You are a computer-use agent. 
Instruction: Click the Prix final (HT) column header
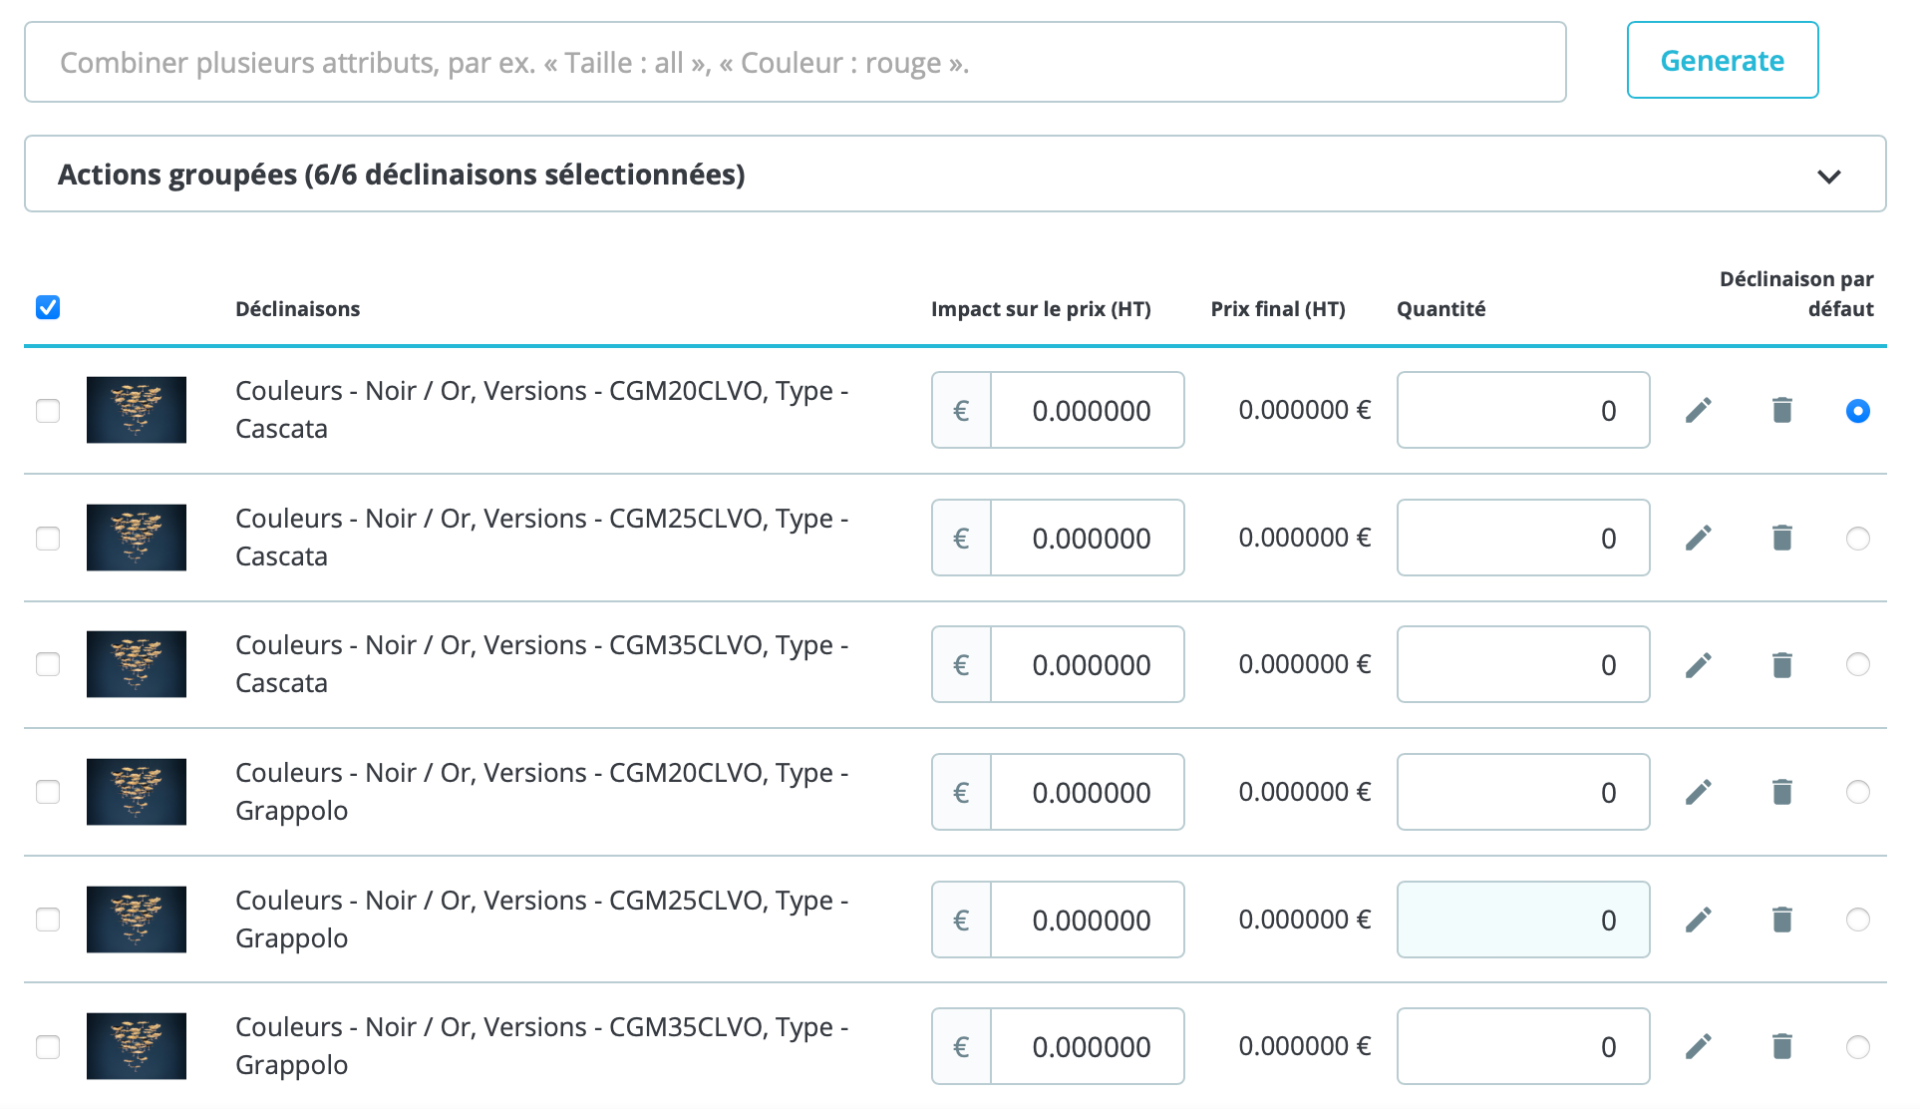[x=1278, y=309]
